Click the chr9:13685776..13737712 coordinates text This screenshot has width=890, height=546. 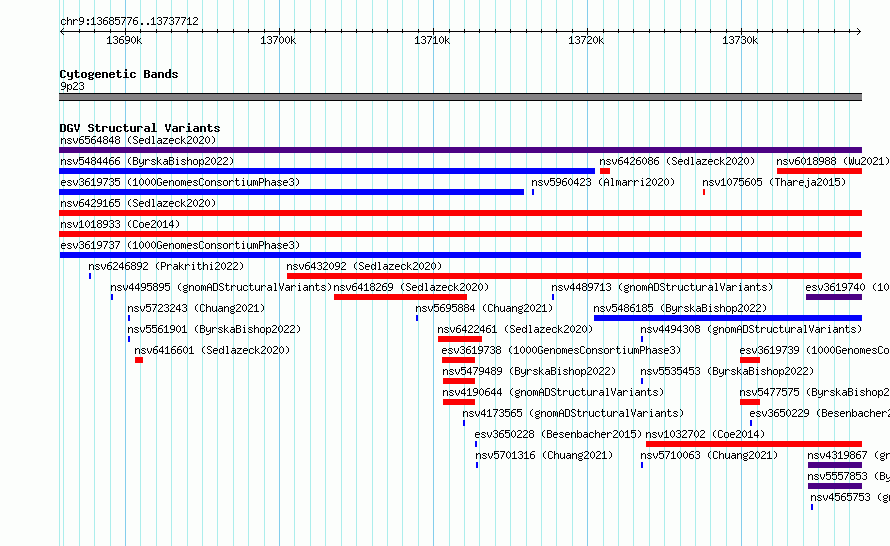(129, 22)
